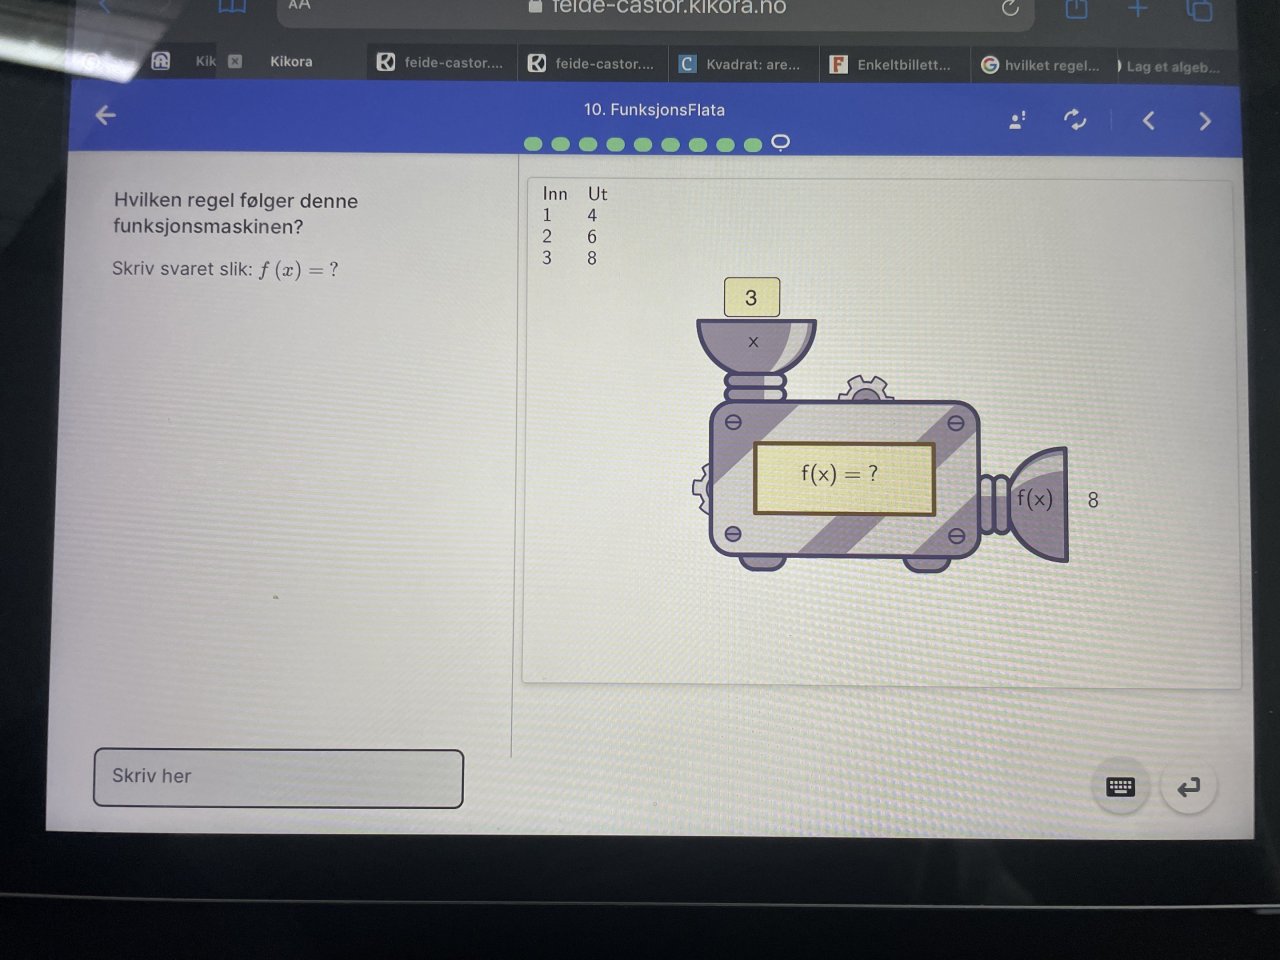Switch to the Kvadrat: are... tab
The image size is (1280, 960).
743,64
